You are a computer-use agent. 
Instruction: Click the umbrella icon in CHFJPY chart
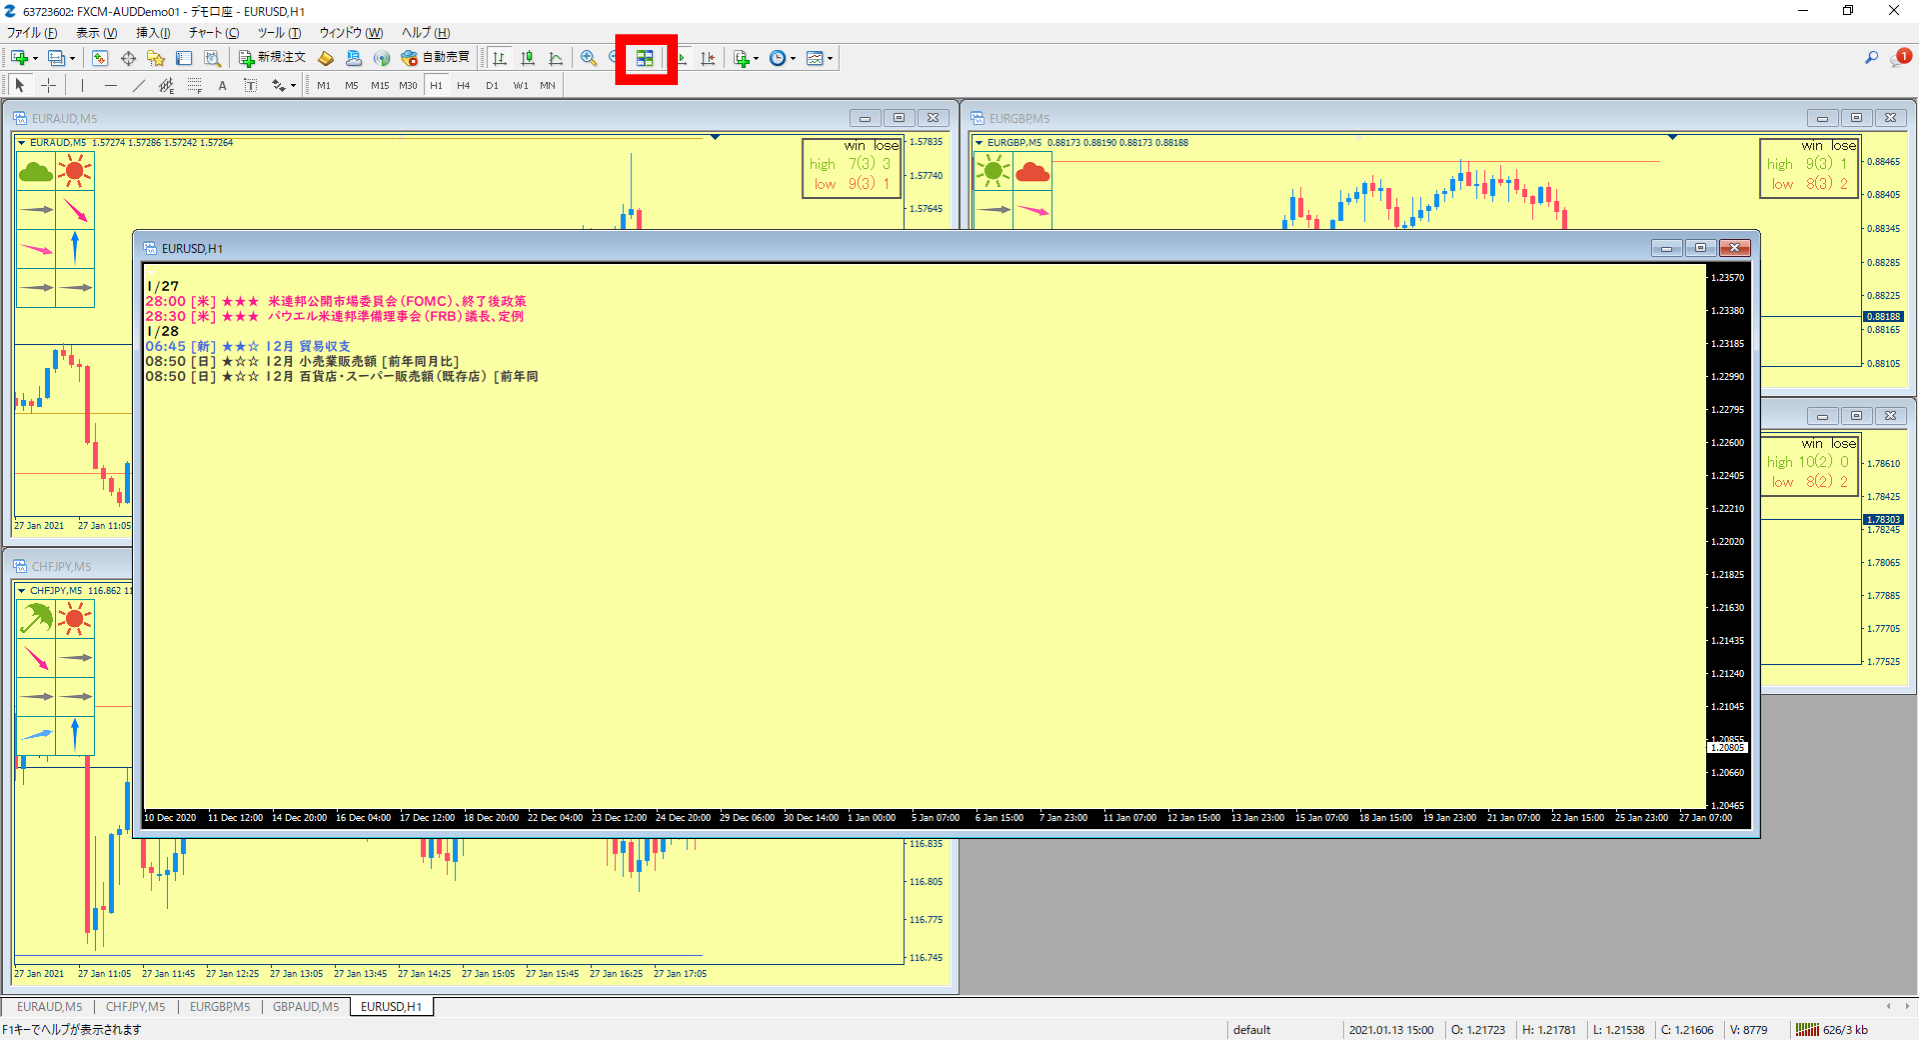pyautogui.click(x=36, y=619)
